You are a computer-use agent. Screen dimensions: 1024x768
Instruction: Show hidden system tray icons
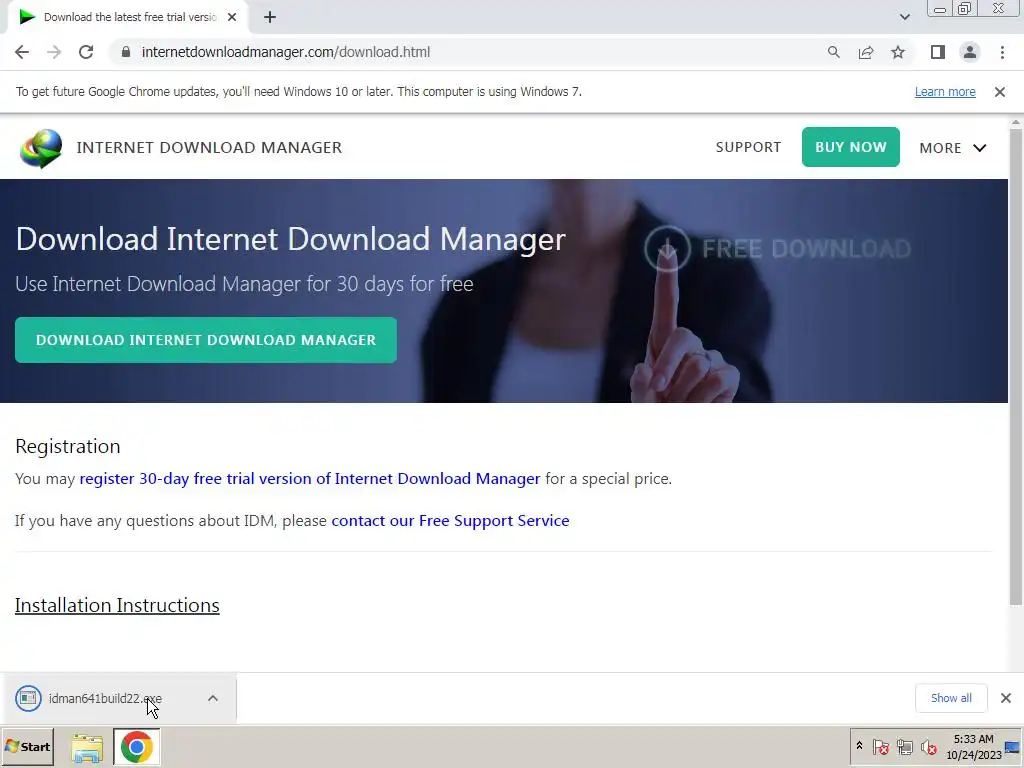[859, 746]
